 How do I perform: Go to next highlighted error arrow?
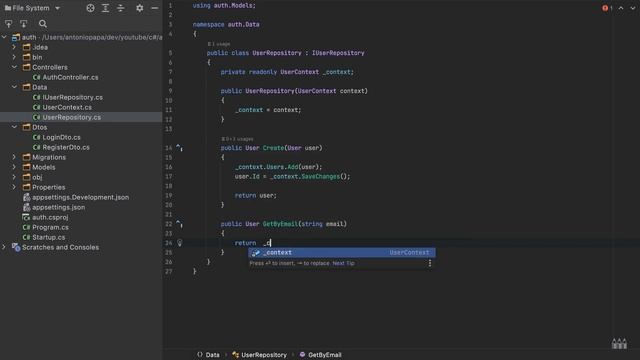click(x=633, y=8)
